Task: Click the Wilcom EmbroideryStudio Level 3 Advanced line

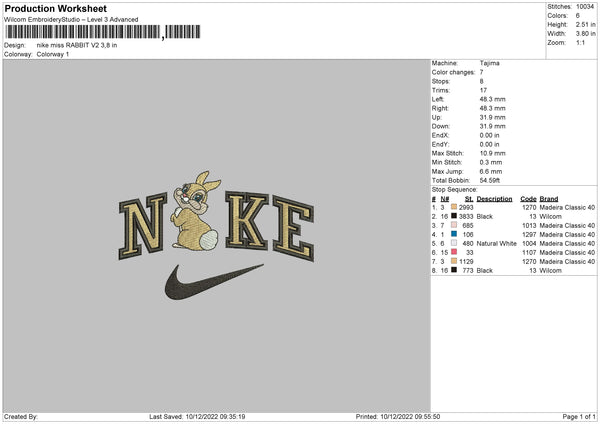Action: coord(71,20)
